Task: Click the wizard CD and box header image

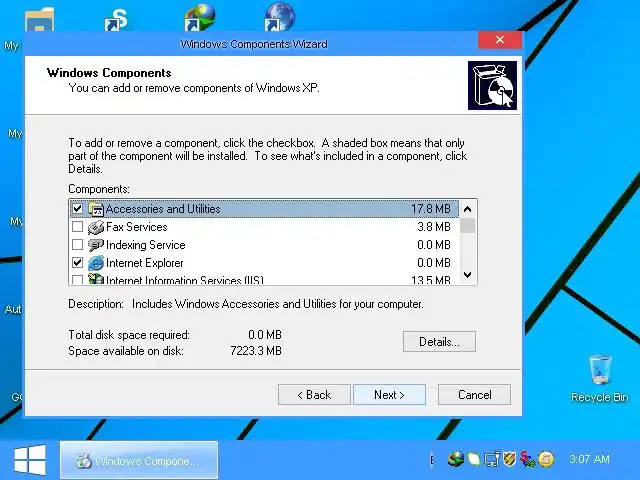Action: click(x=492, y=85)
